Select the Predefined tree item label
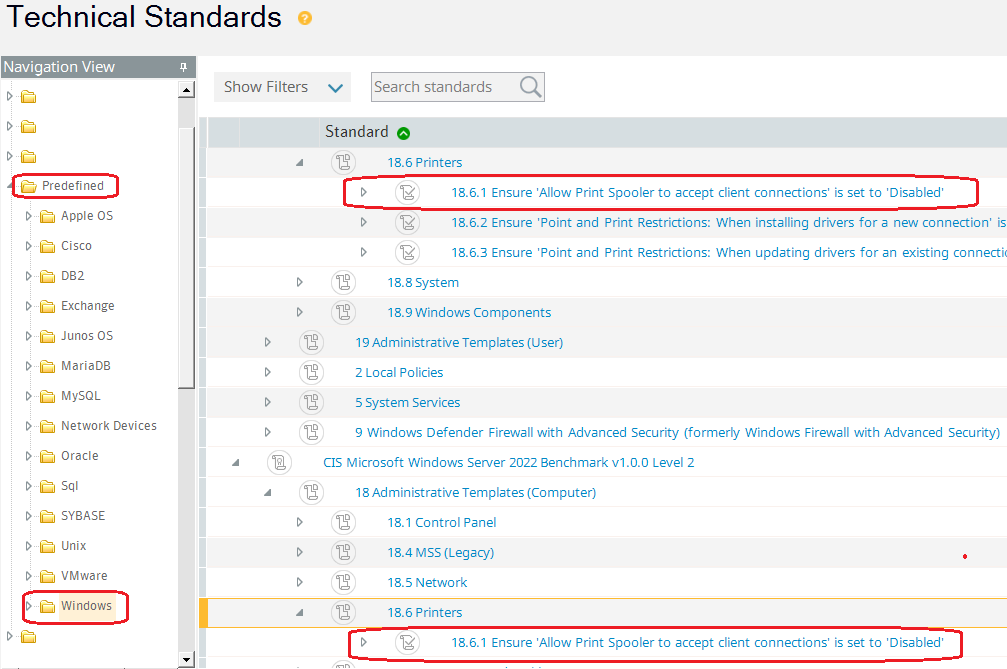 [73, 186]
